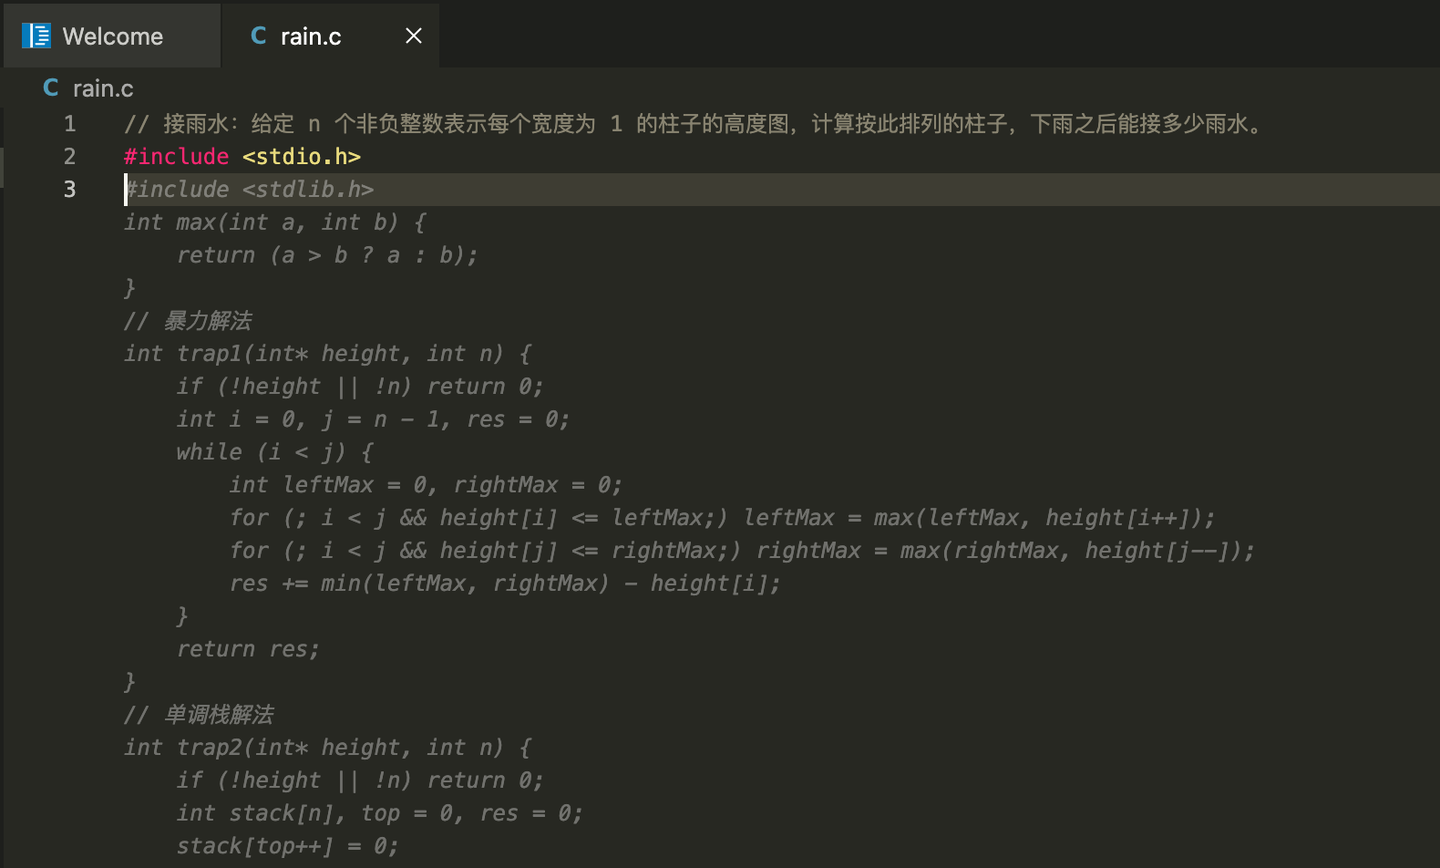Viewport: 1440px width, 868px height.
Task: Close the rain.c editor tab
Action: (x=413, y=36)
